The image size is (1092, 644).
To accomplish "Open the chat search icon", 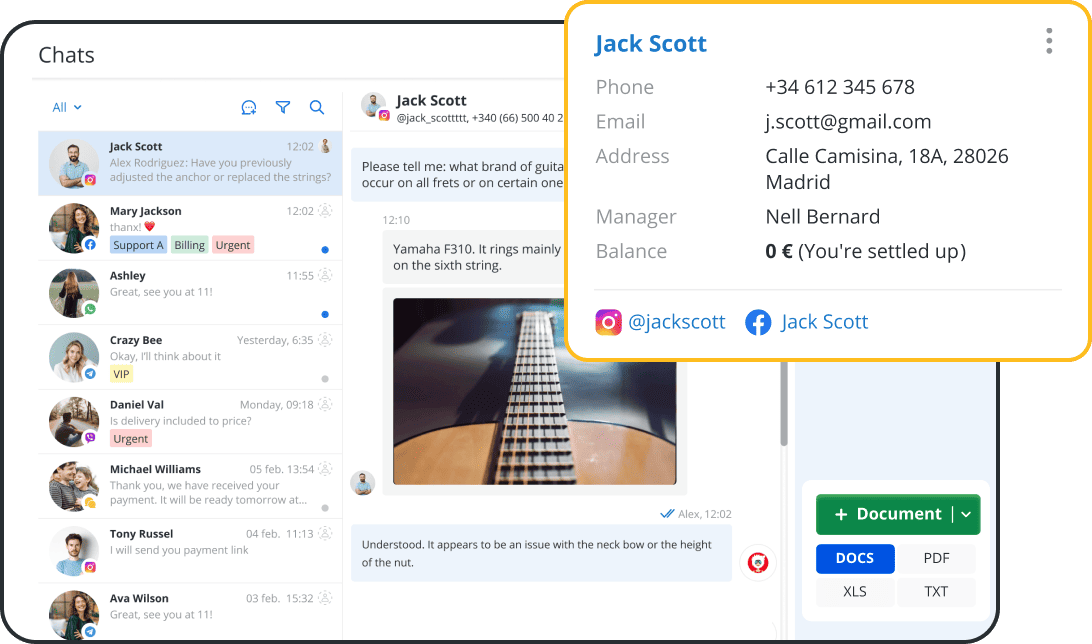I will point(318,107).
